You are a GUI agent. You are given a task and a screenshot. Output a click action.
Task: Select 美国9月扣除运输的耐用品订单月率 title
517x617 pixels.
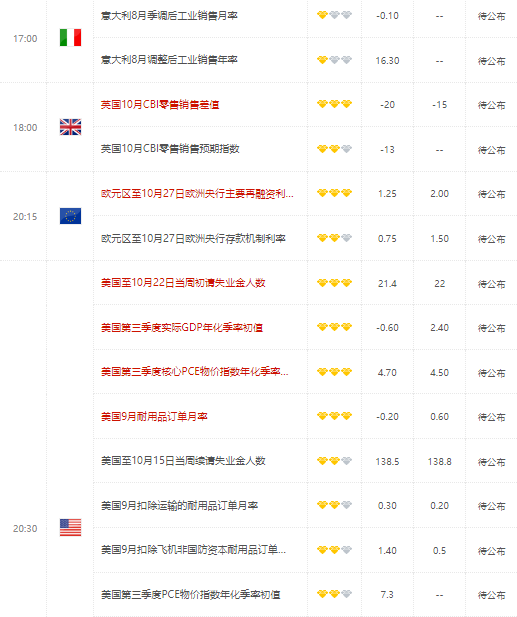coord(179,505)
